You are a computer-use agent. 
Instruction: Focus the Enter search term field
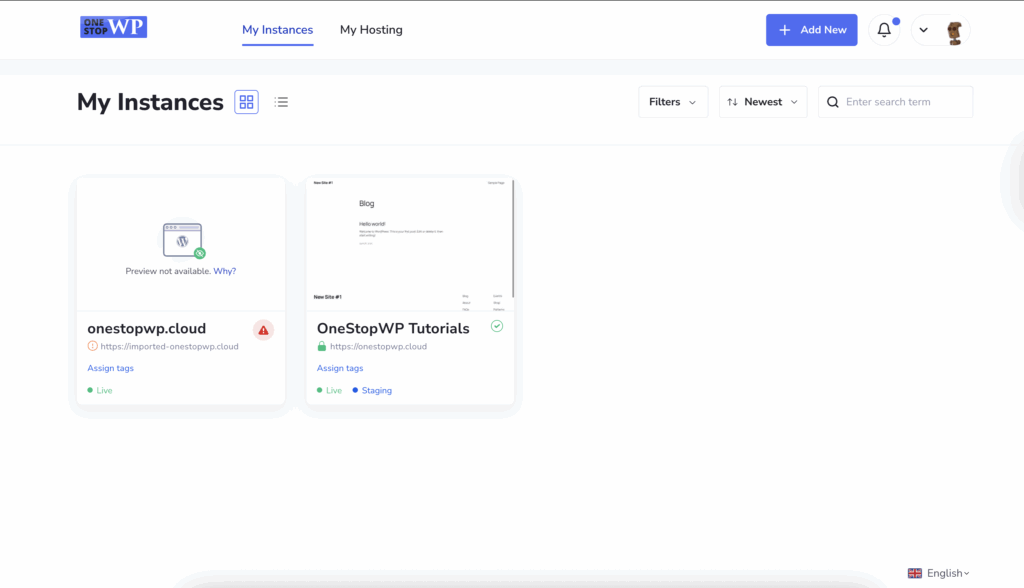pyautogui.click(x=895, y=102)
